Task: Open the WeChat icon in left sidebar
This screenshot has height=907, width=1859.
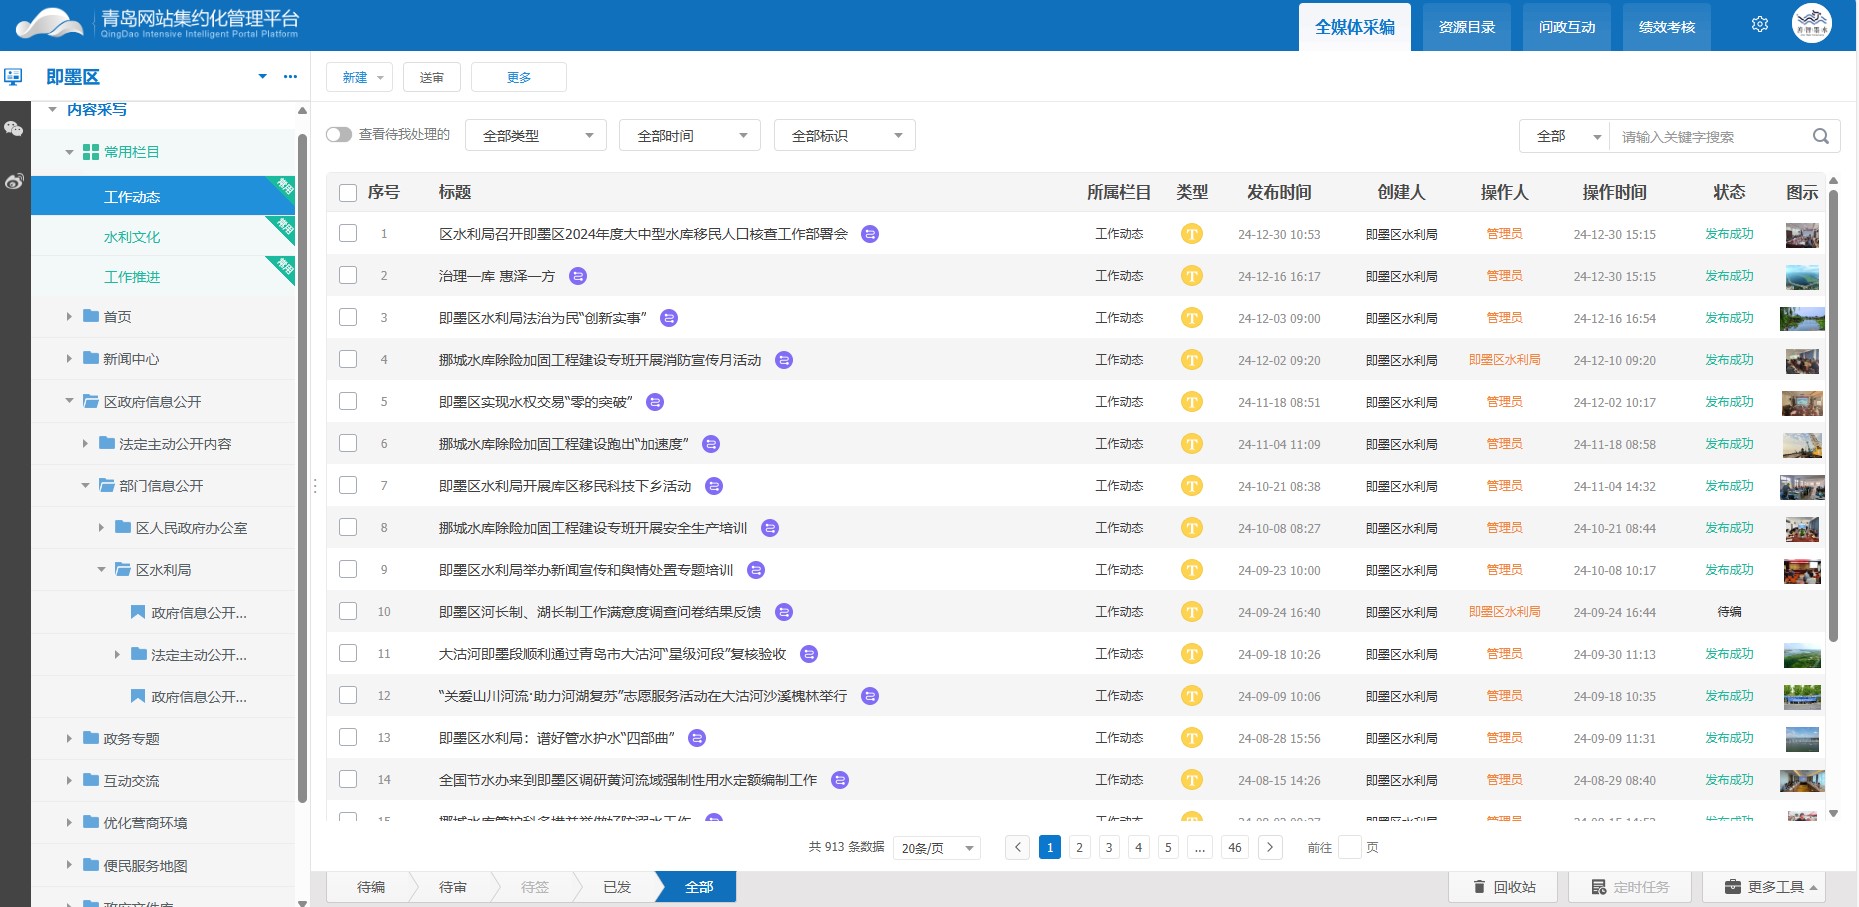Action: point(14,129)
